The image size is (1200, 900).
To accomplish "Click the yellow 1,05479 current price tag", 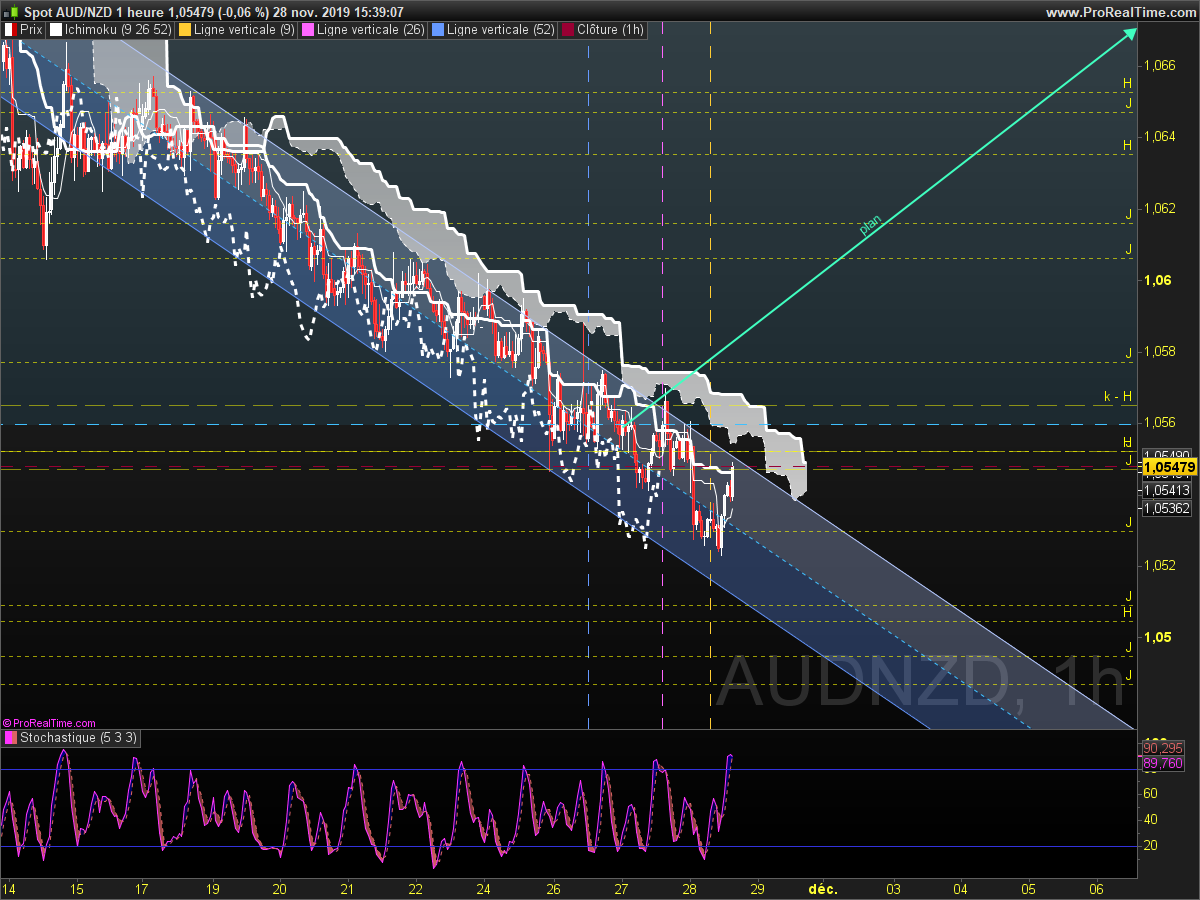I will (x=1169, y=467).
